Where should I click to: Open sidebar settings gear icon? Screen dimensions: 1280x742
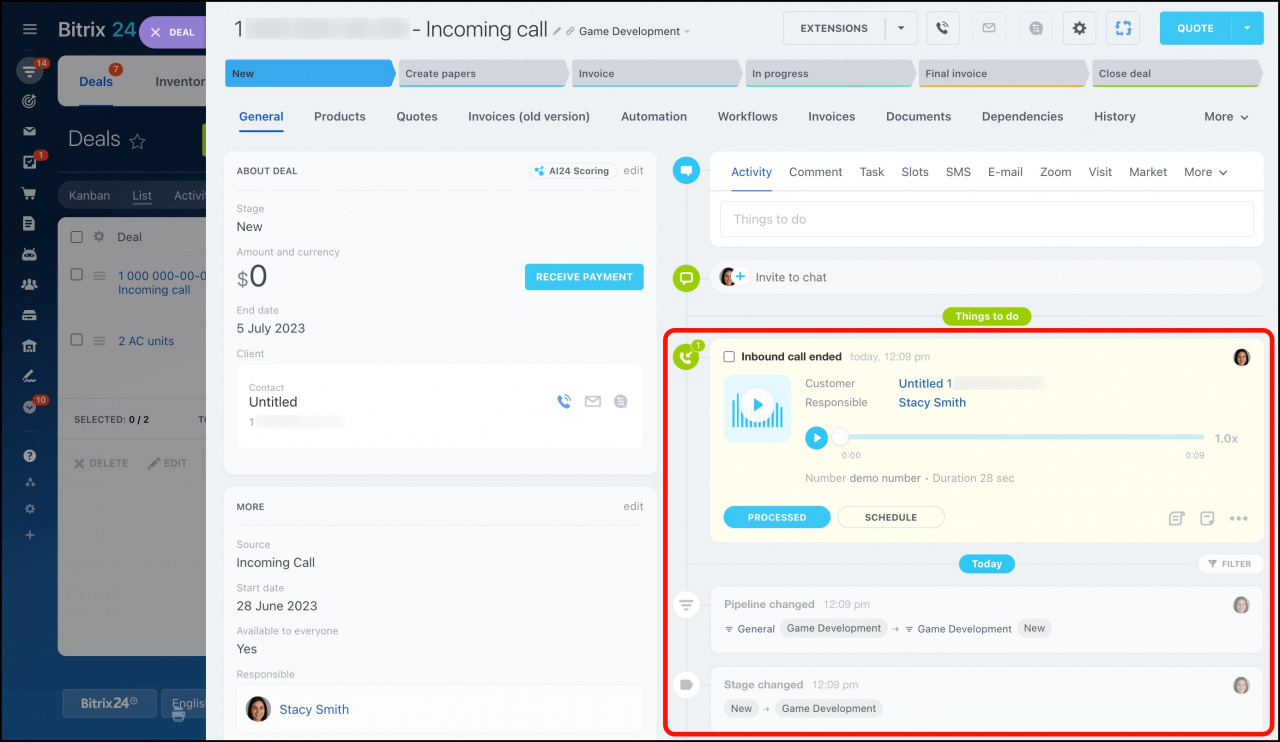point(29,509)
